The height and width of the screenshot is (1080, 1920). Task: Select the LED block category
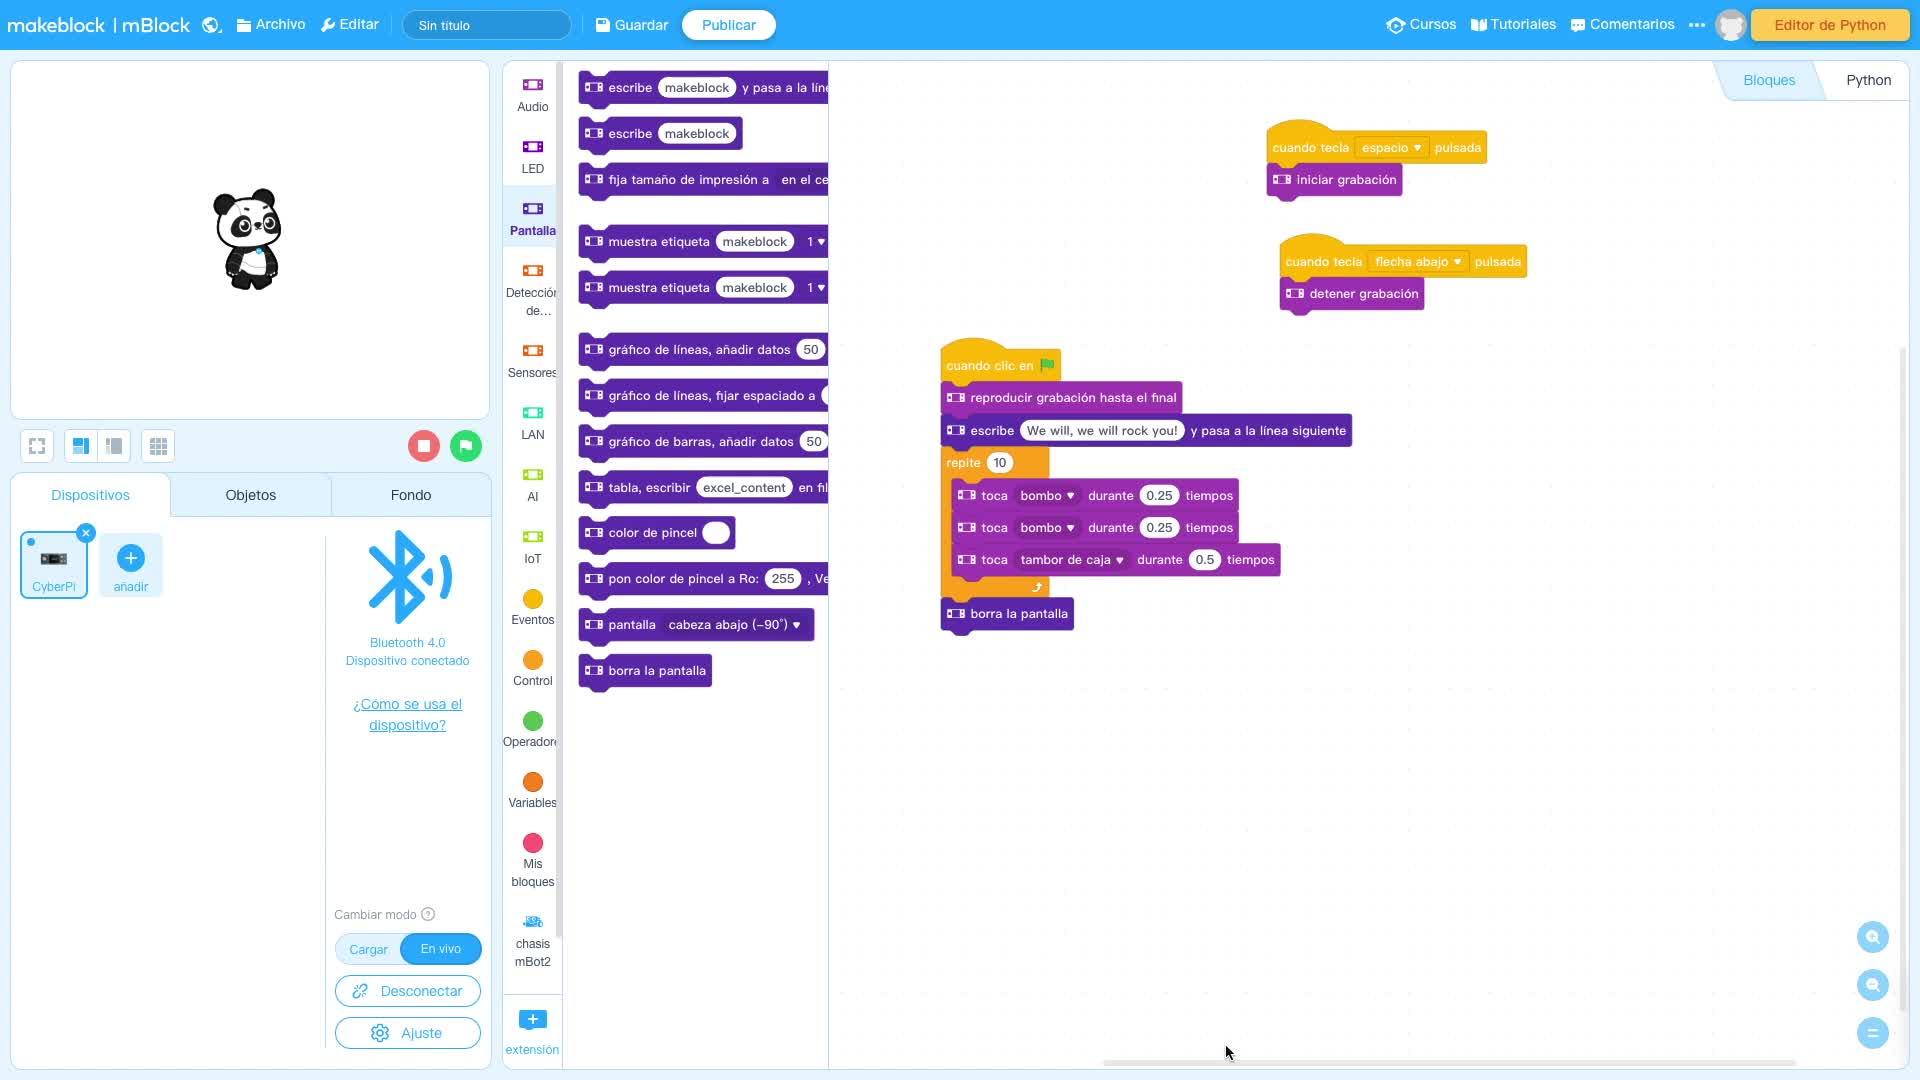[532, 156]
